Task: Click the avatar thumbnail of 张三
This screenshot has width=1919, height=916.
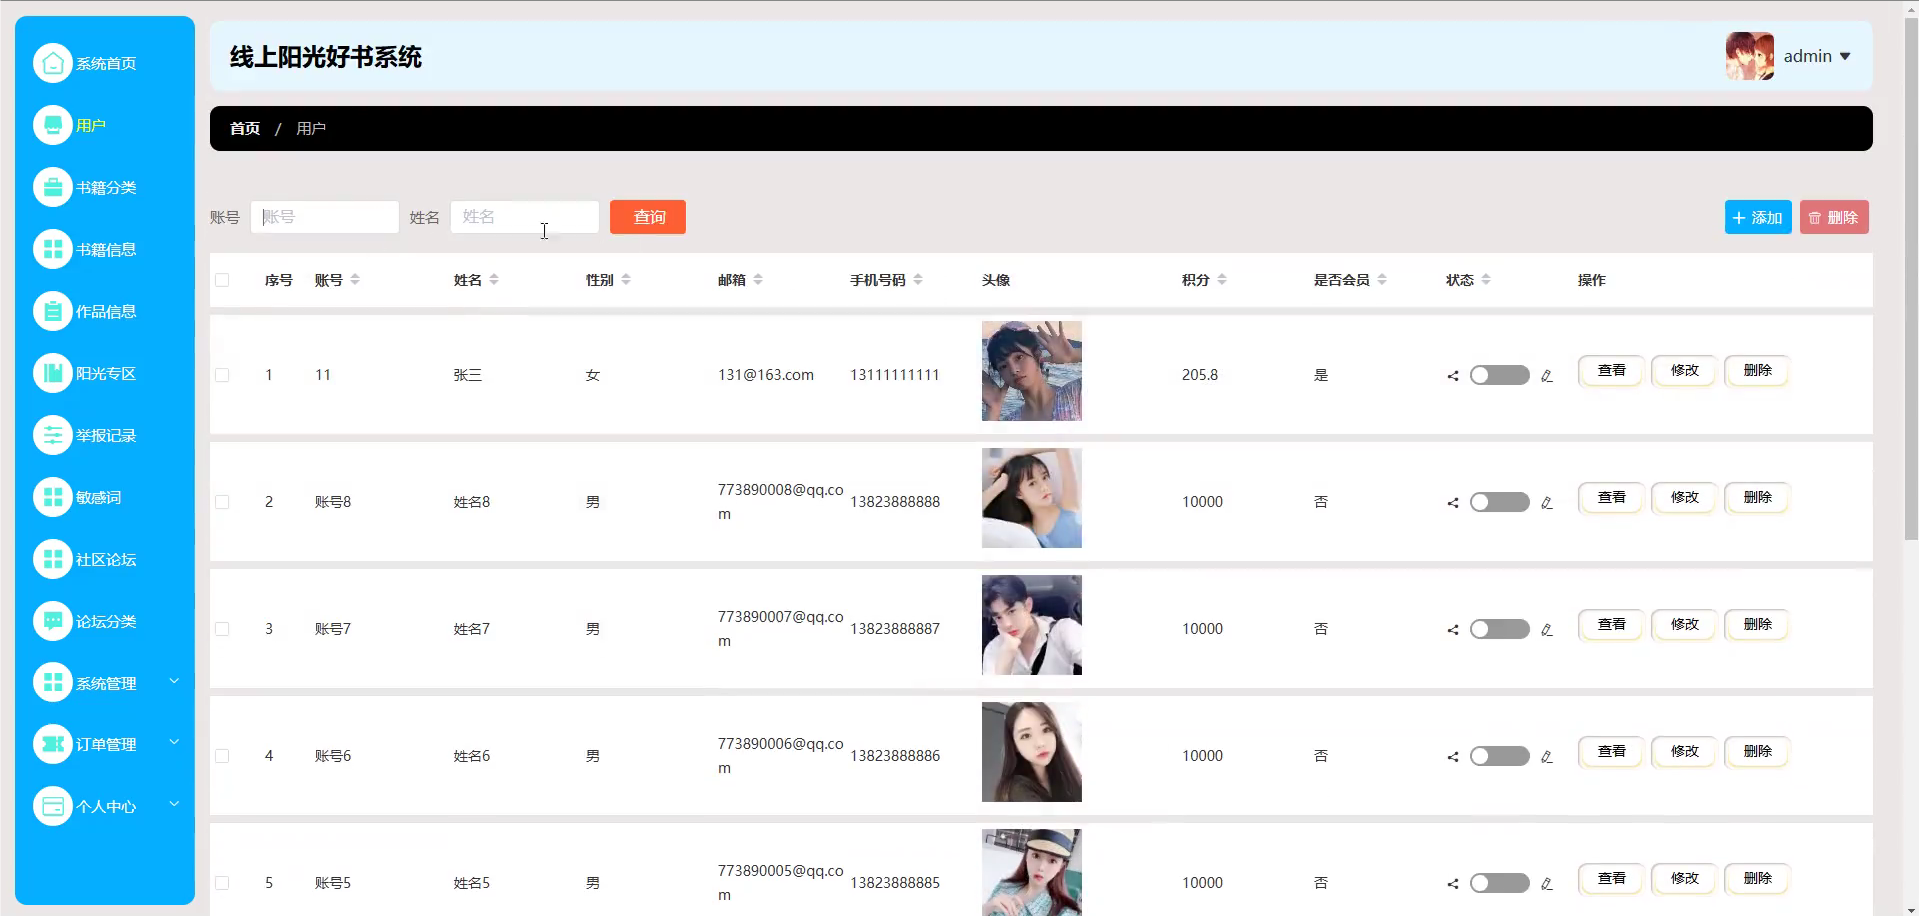Action: tap(1031, 371)
